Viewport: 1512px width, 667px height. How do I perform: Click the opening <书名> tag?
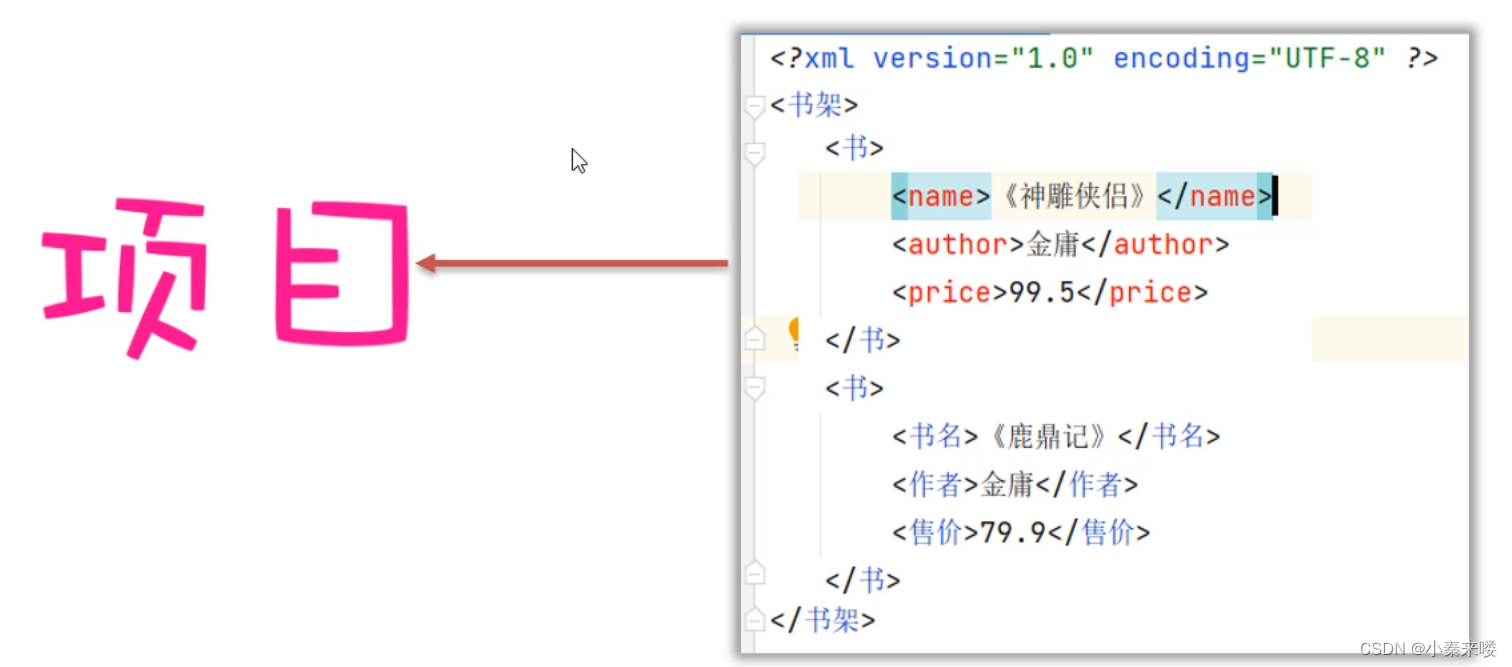(934, 436)
